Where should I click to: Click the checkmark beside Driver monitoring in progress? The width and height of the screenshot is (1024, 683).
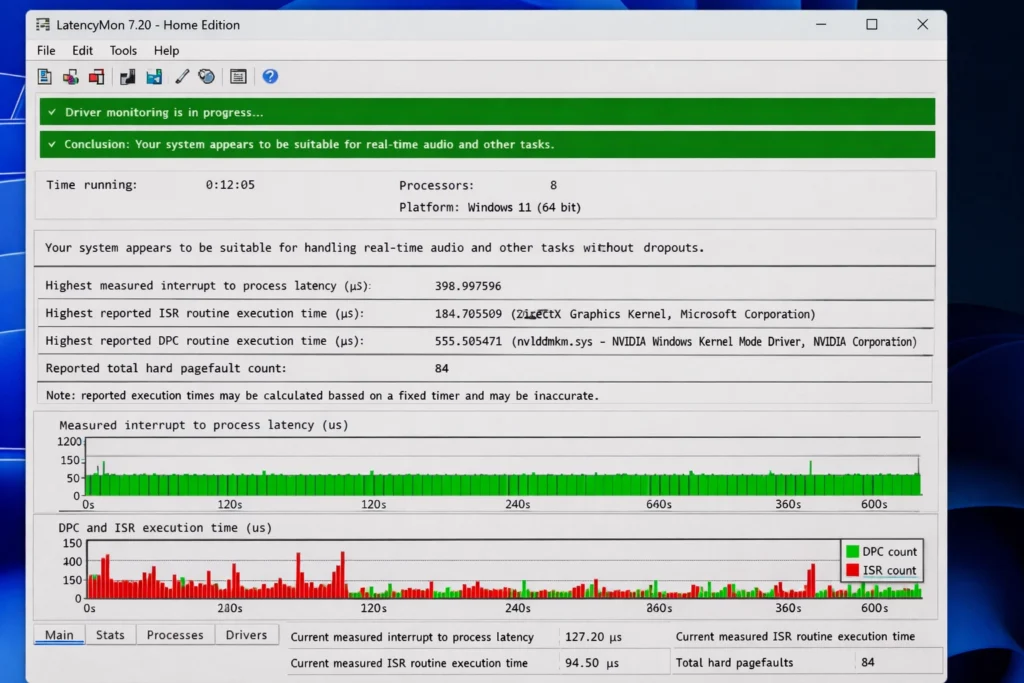(52, 112)
